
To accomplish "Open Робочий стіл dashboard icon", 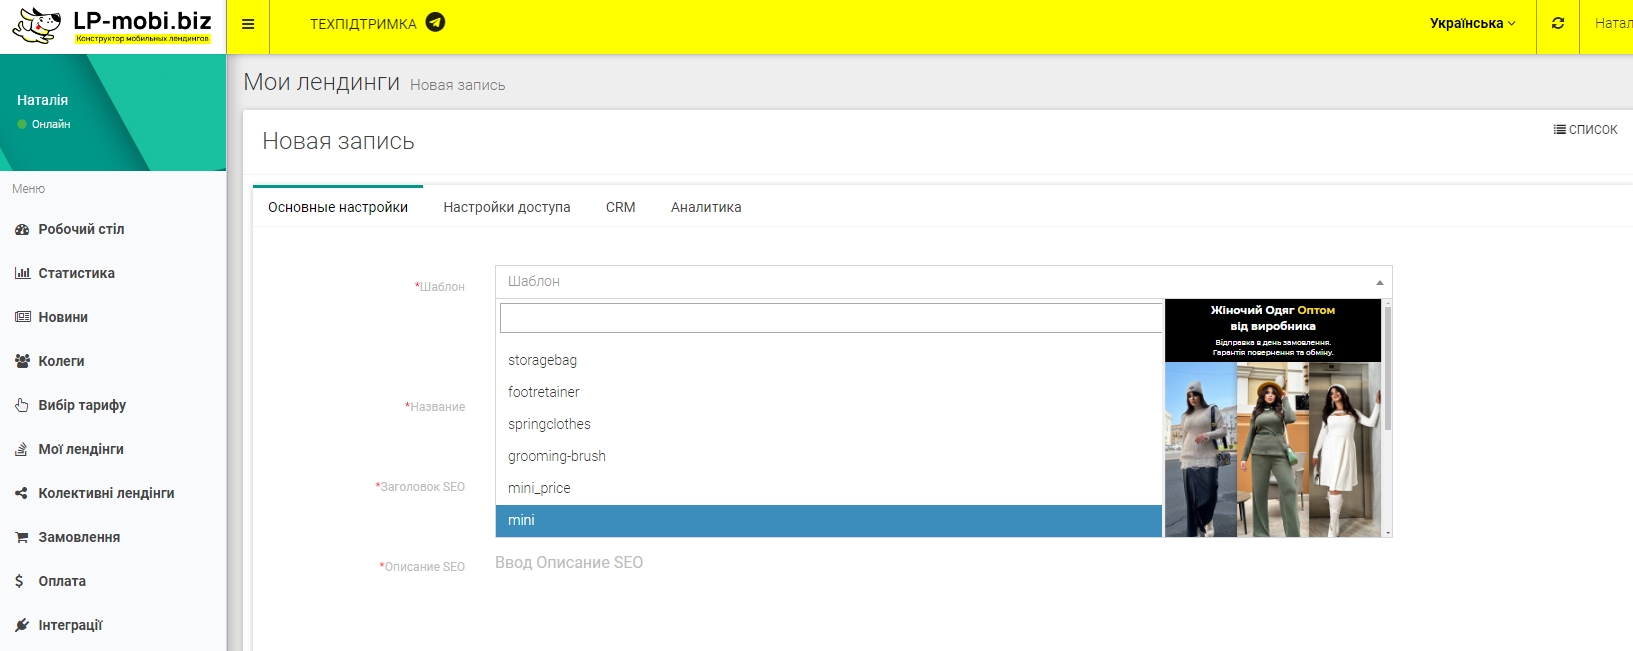I will point(22,229).
